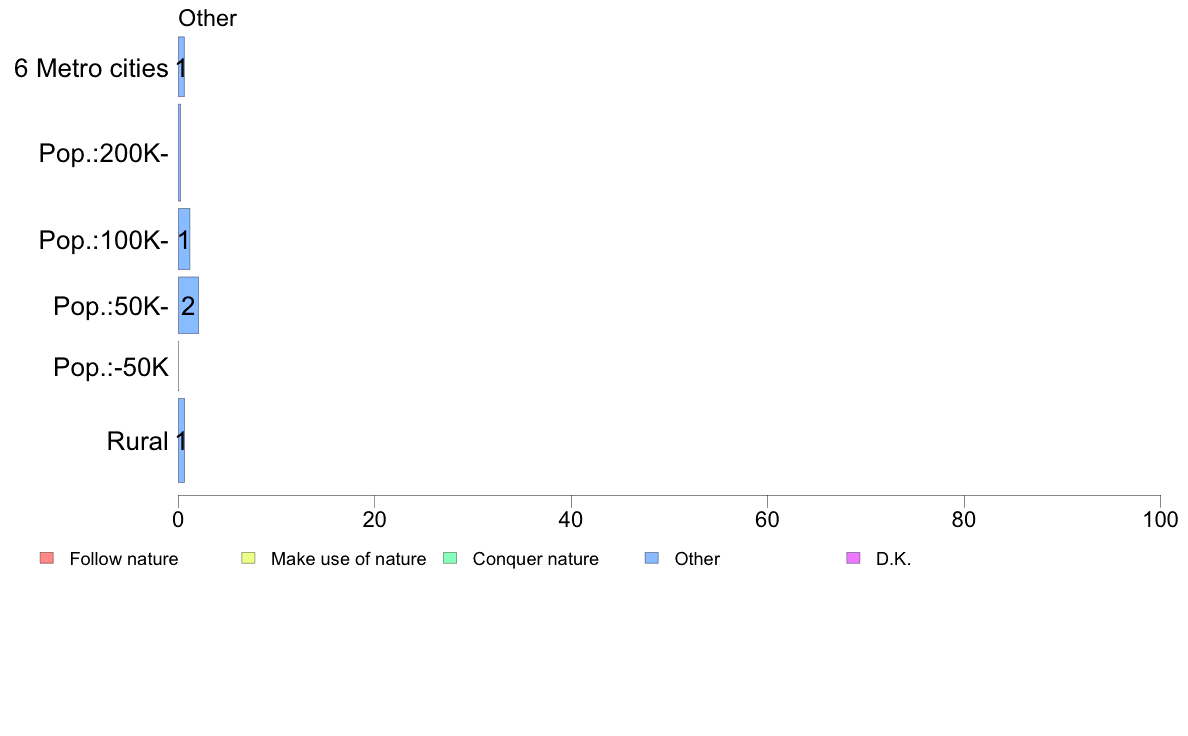Click the Follow nature red legend swatch
Screen dimensions: 1188x736
coord(46,559)
